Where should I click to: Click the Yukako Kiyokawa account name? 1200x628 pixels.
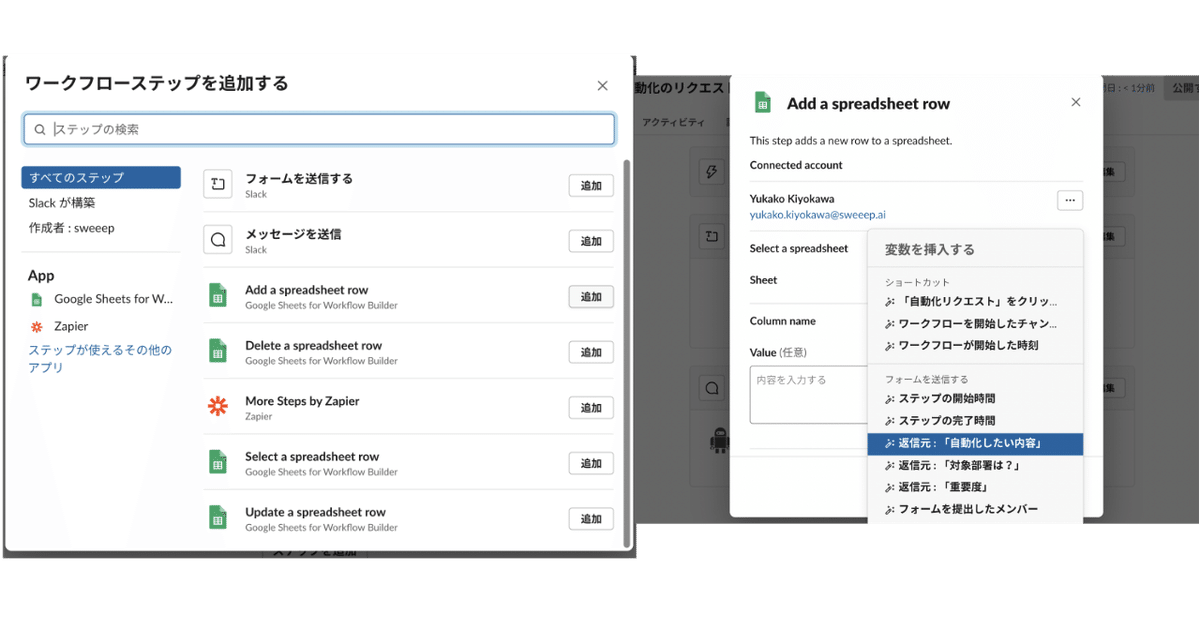(x=792, y=198)
